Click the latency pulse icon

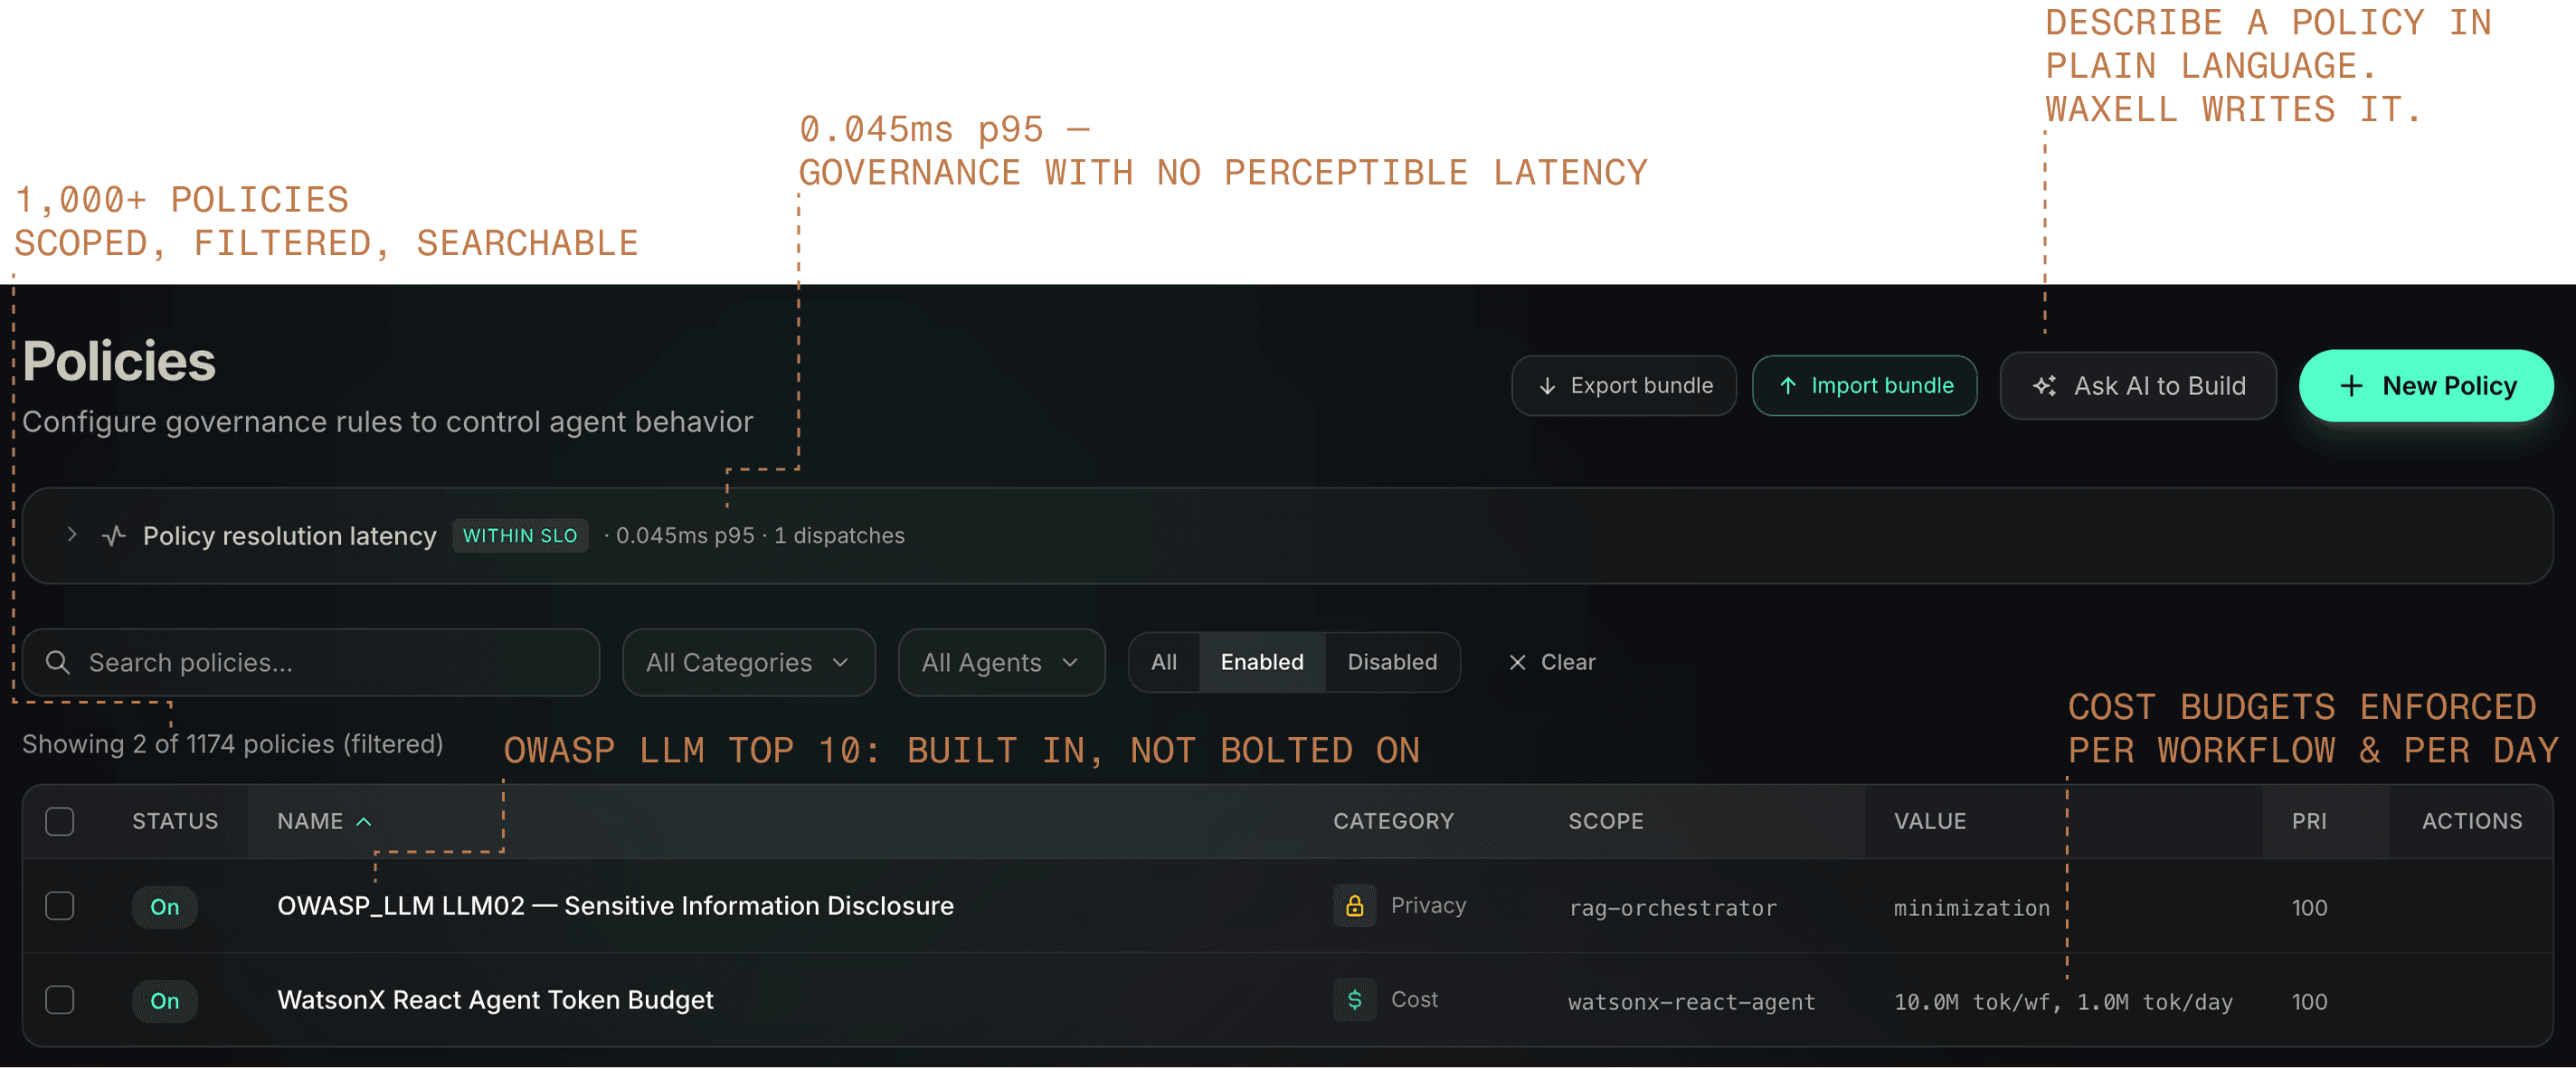(114, 536)
